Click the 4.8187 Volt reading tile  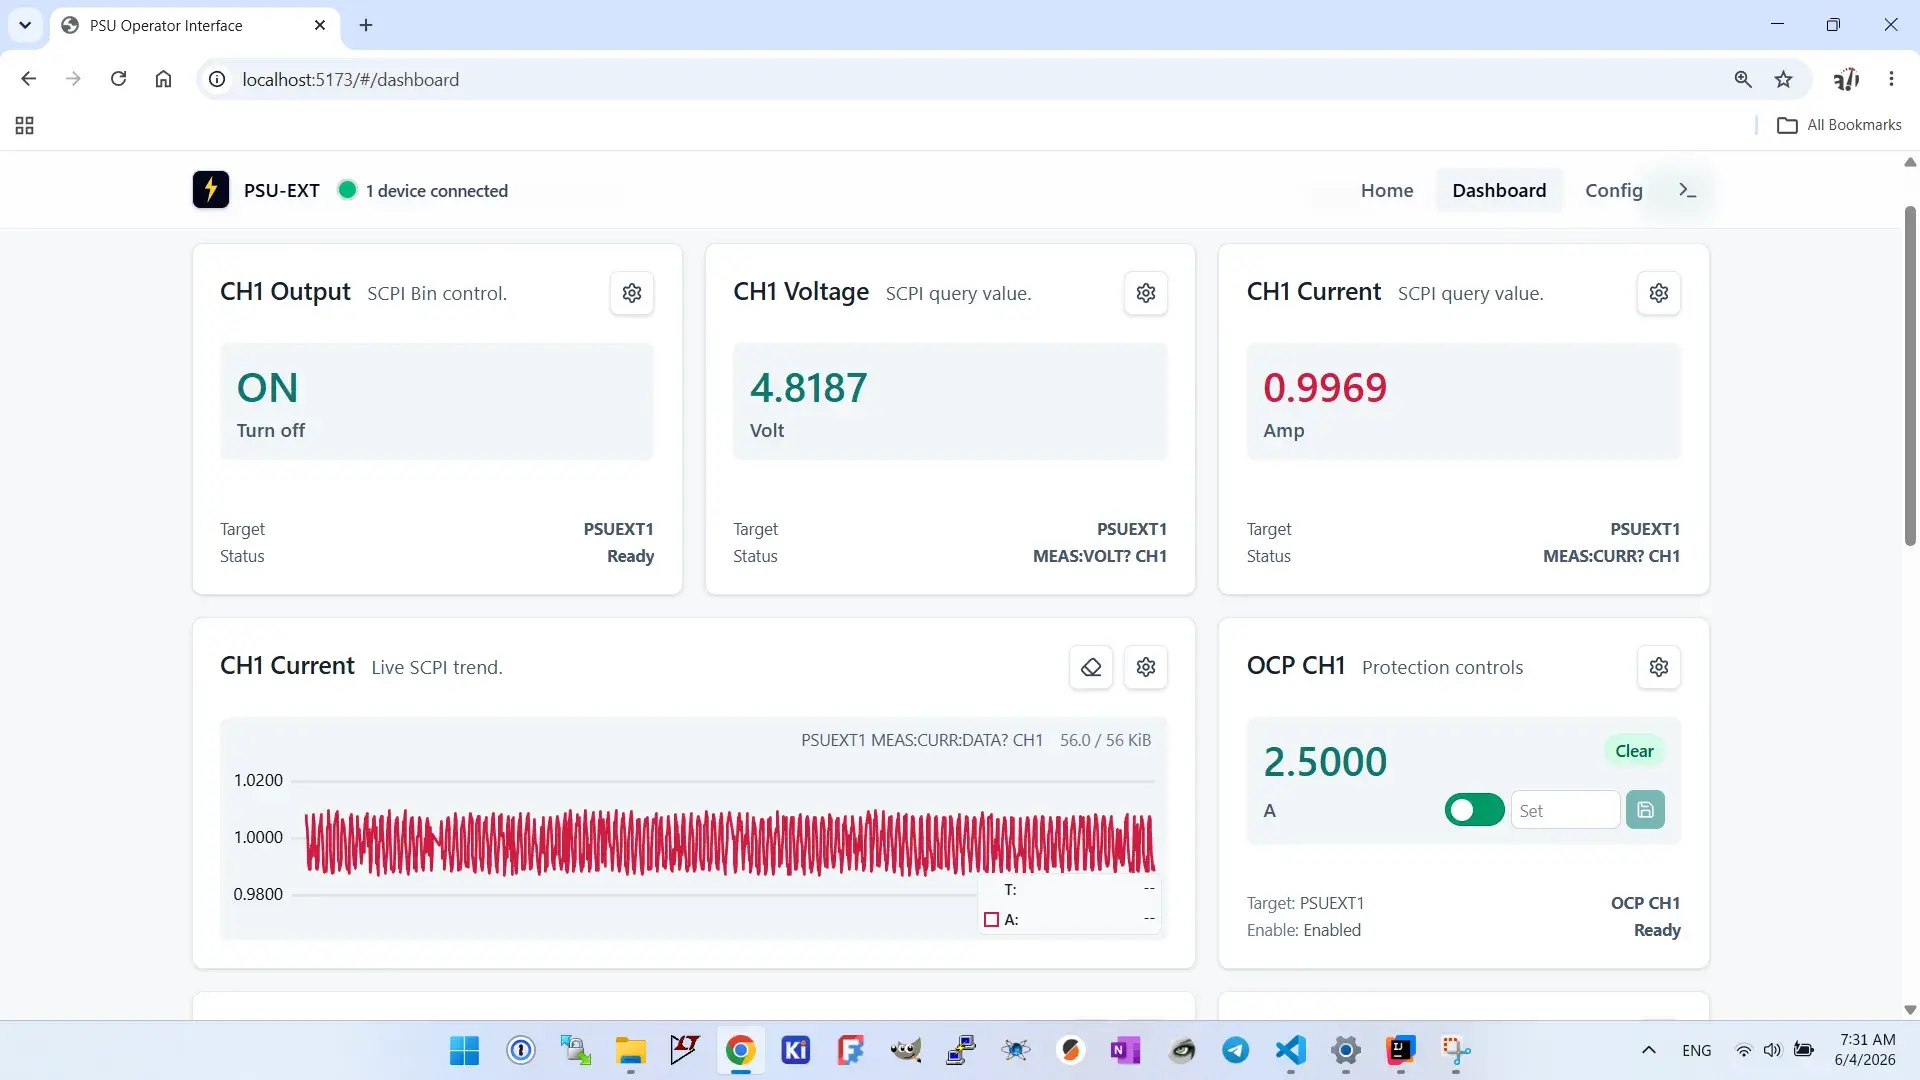pyautogui.click(x=950, y=401)
